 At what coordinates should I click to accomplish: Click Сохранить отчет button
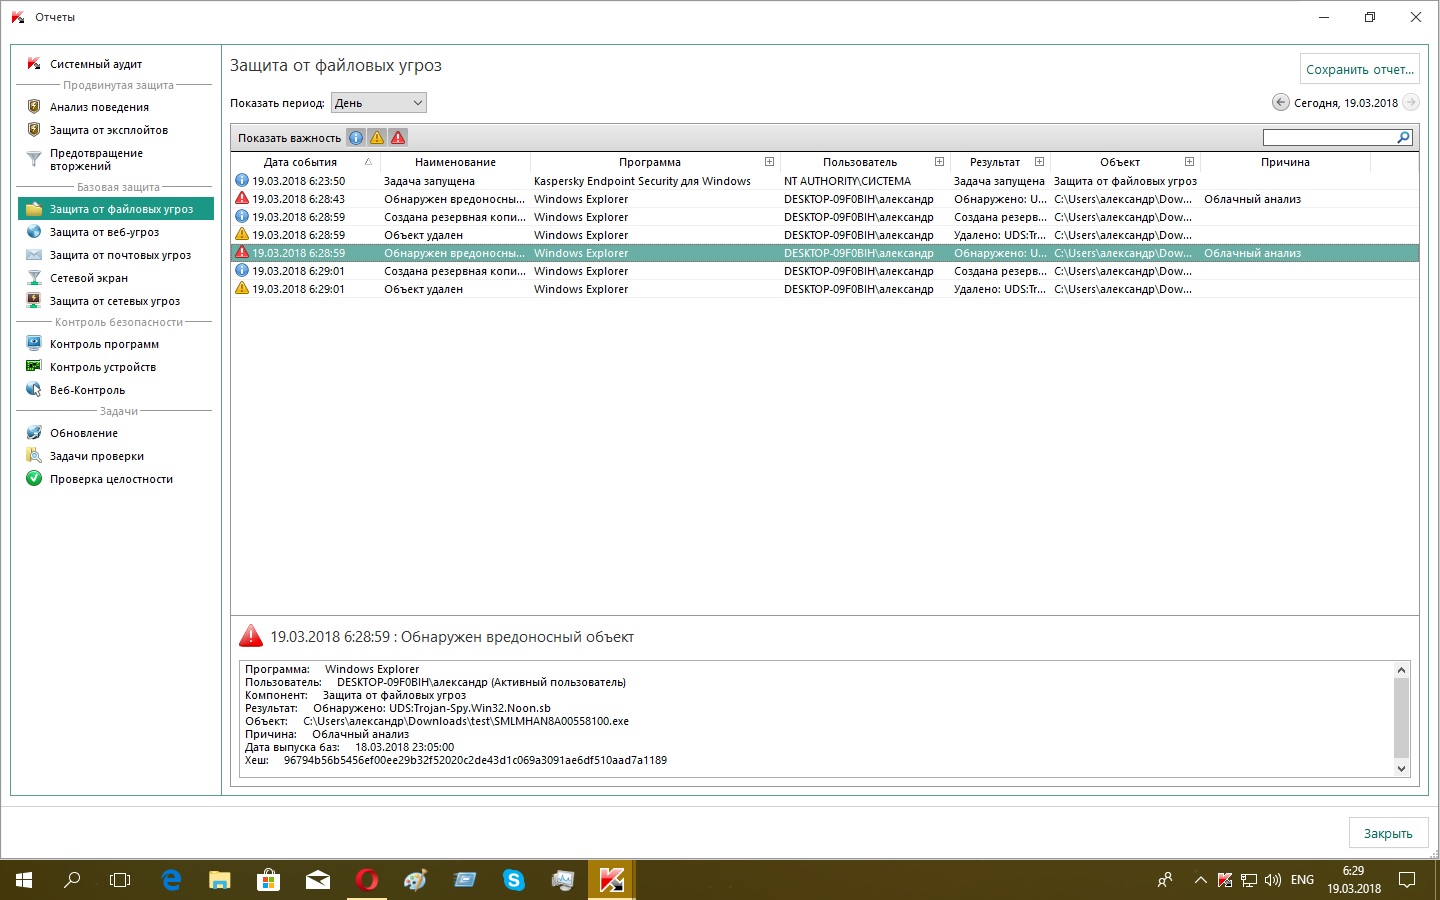[x=1360, y=69]
